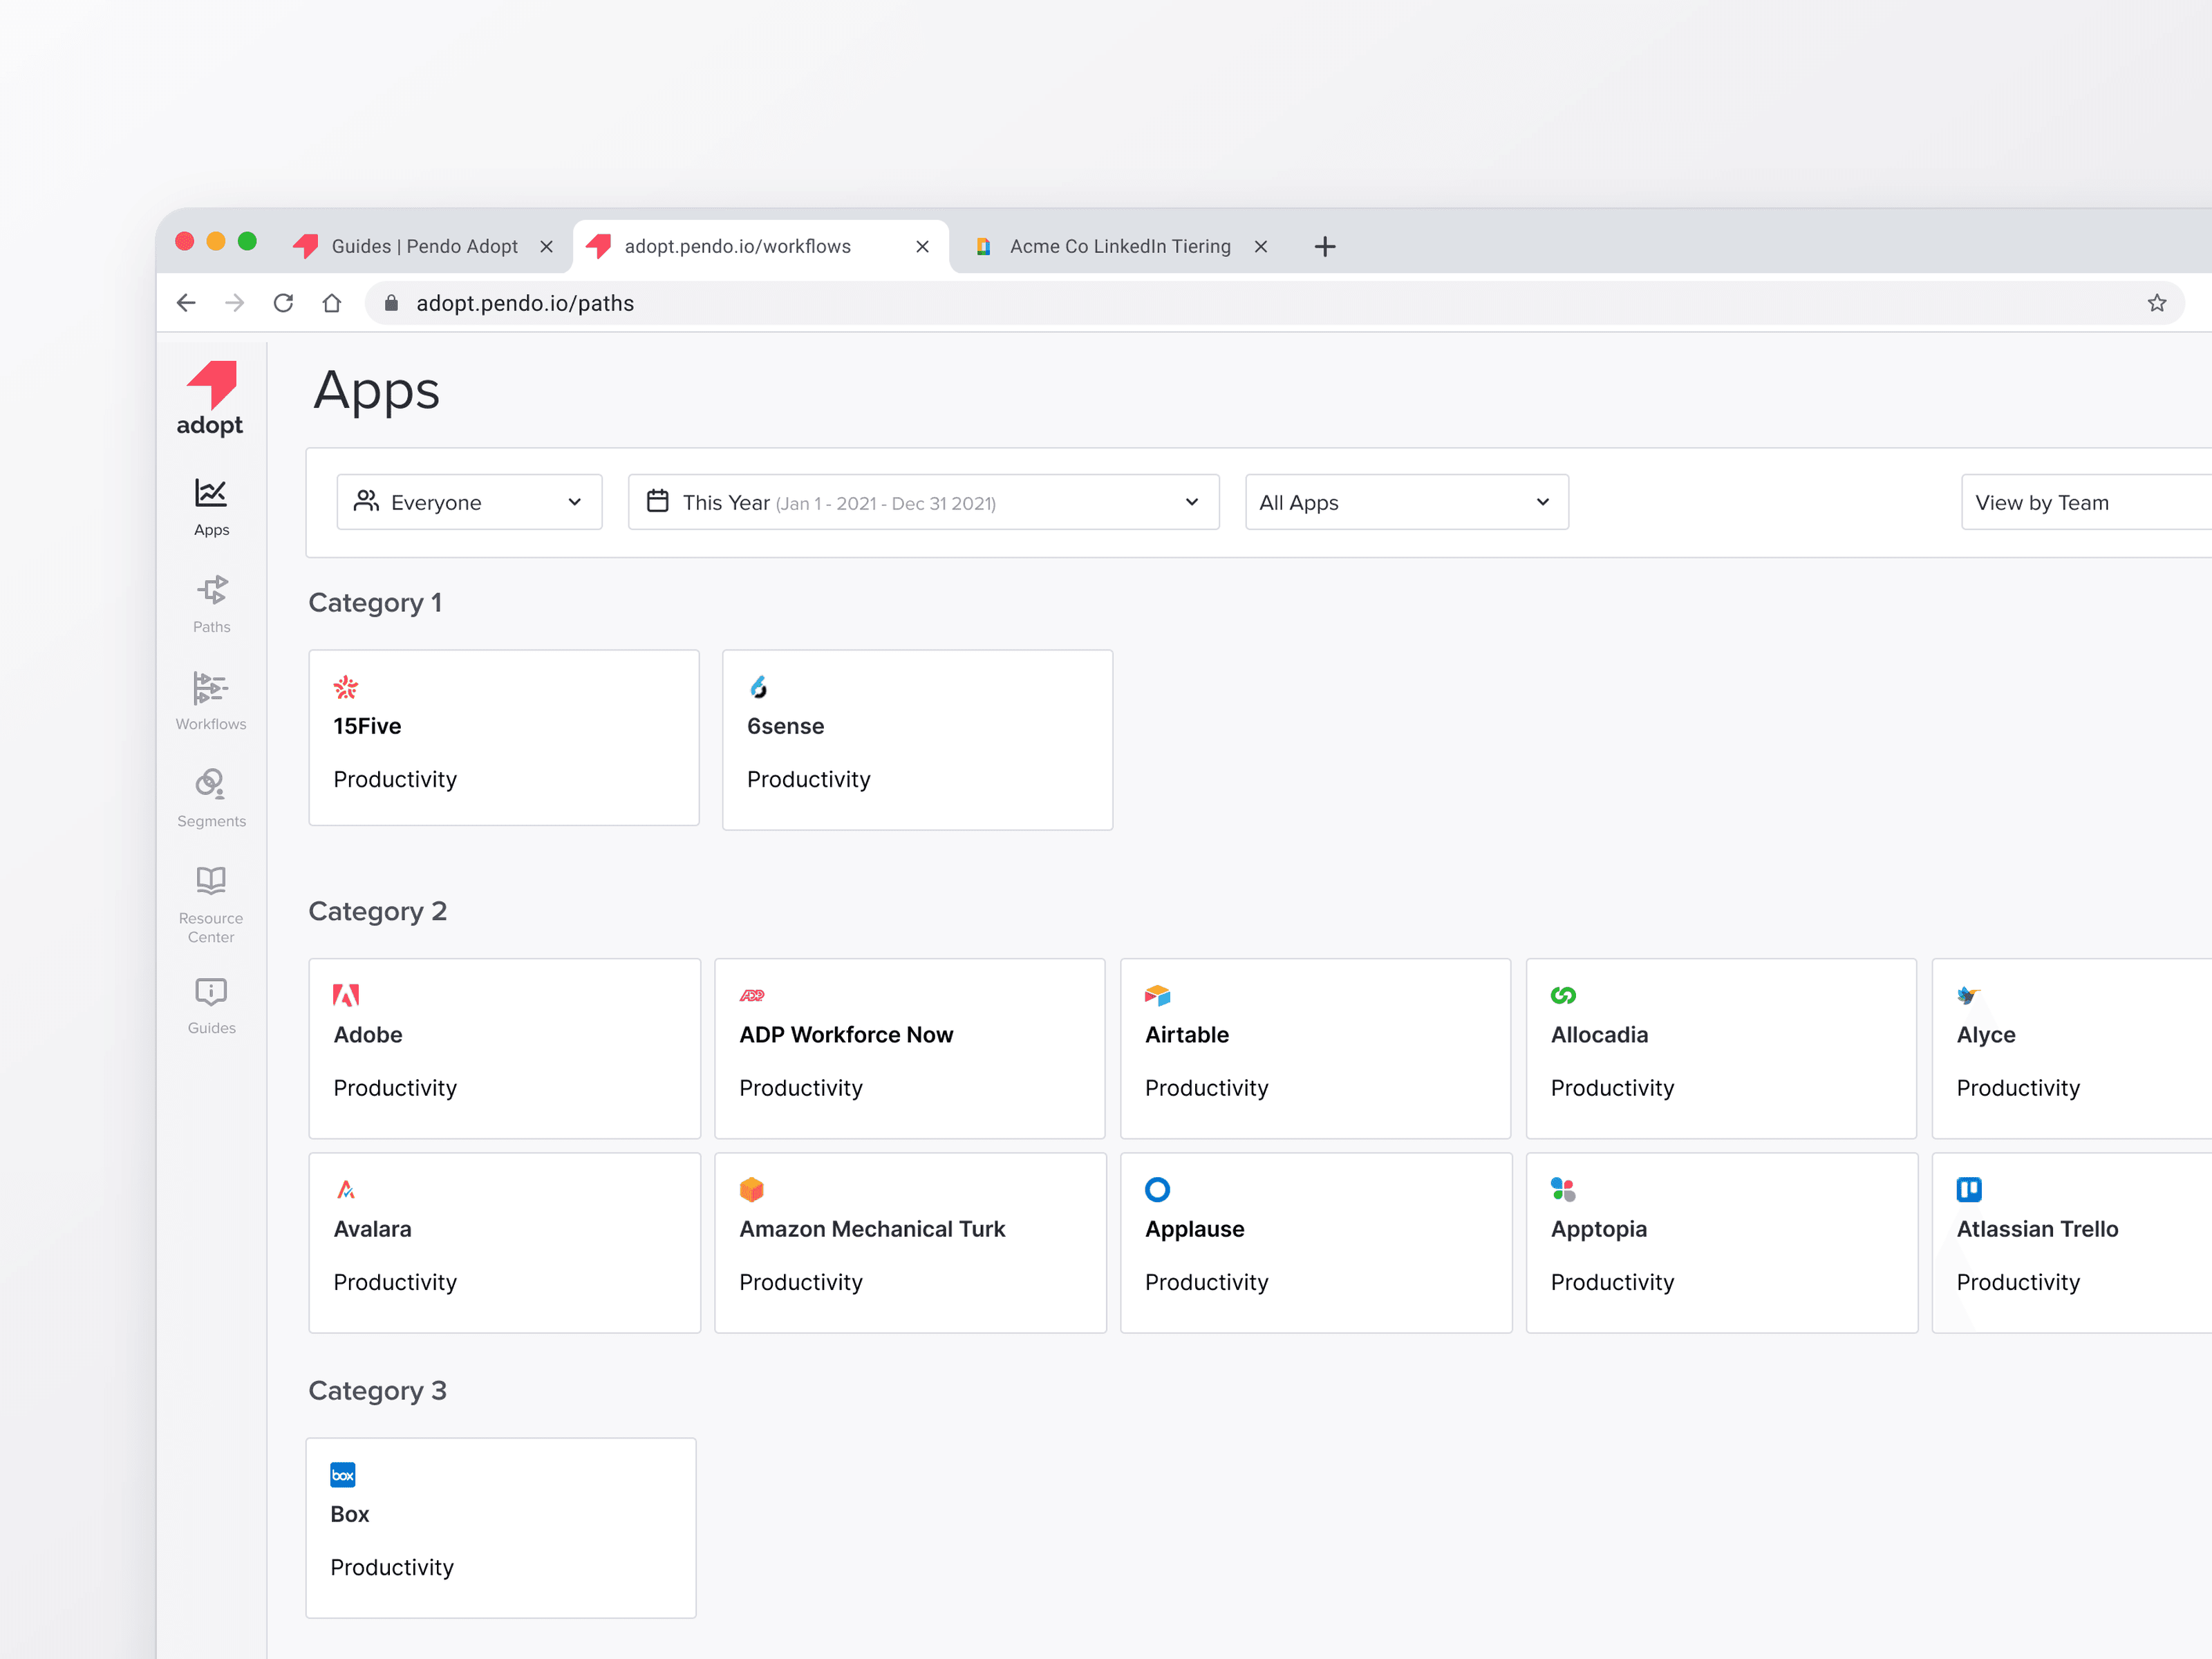The height and width of the screenshot is (1659, 2212).
Task: Open the This Year date range dropdown
Action: pos(924,502)
